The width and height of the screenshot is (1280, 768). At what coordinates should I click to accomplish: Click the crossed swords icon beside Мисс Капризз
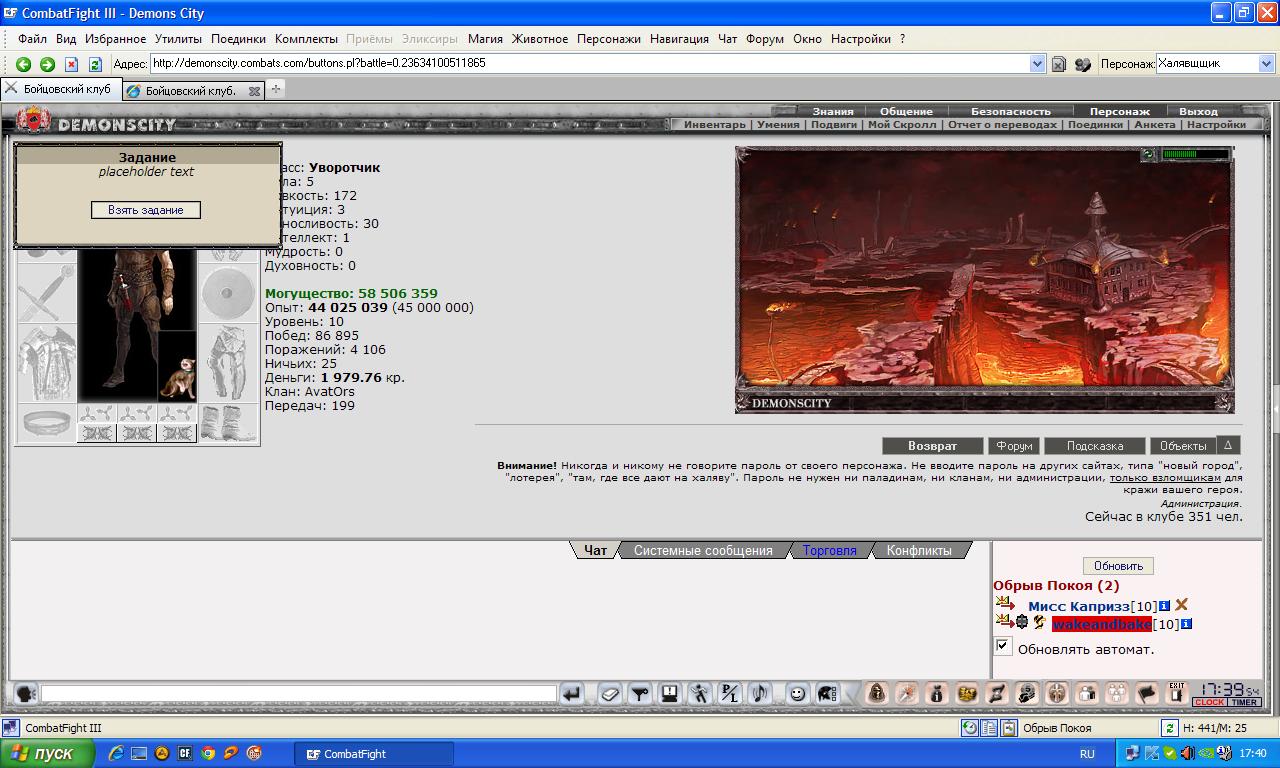(1181, 605)
